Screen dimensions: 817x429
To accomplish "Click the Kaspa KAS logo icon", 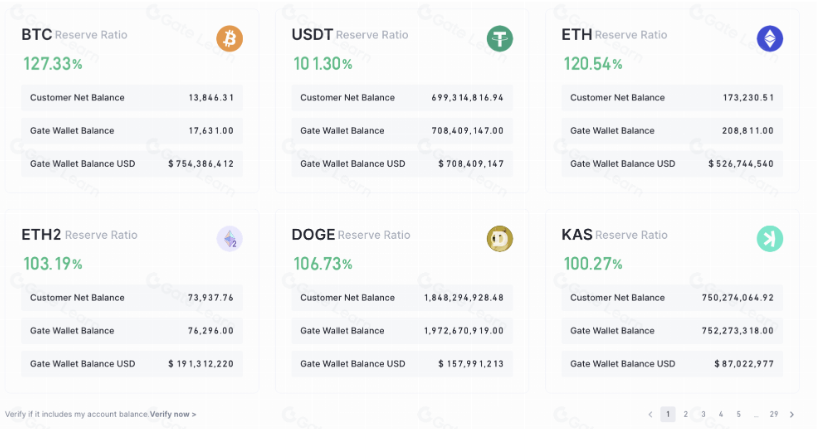I will point(769,239).
